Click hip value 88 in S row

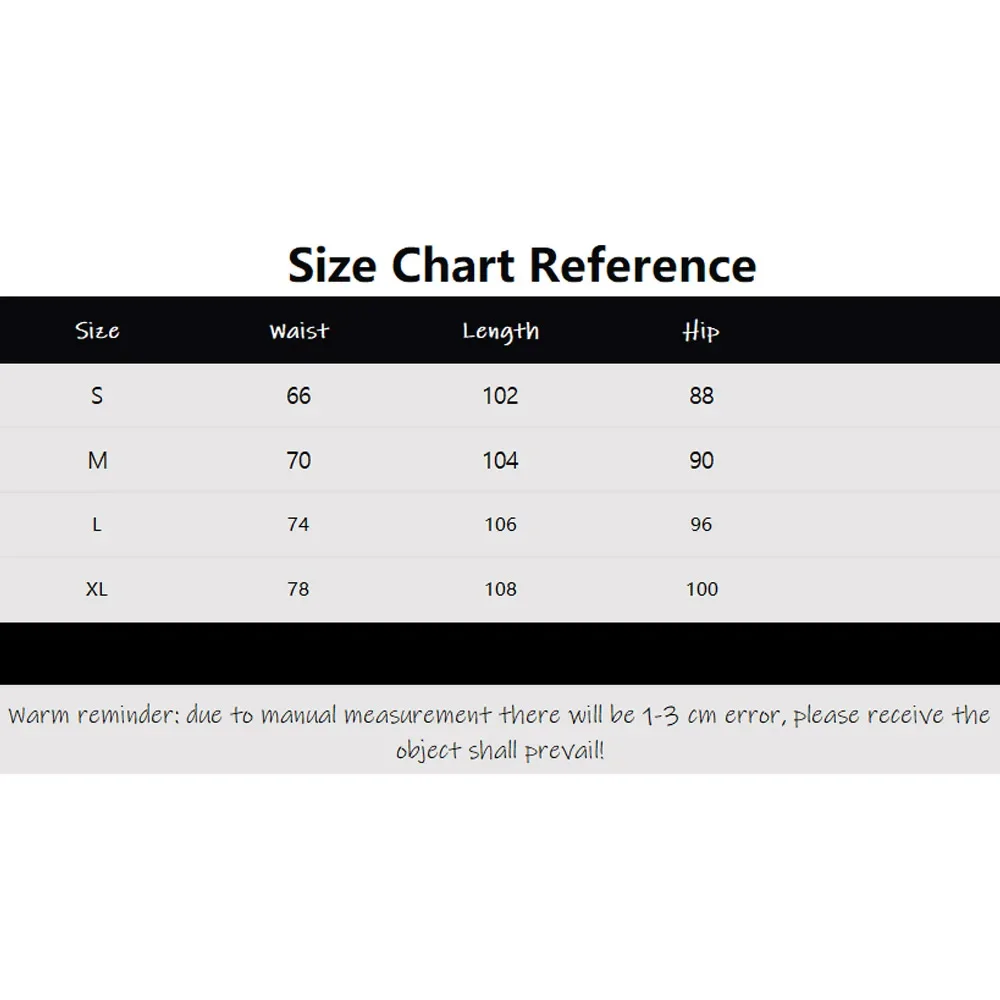[x=701, y=396]
